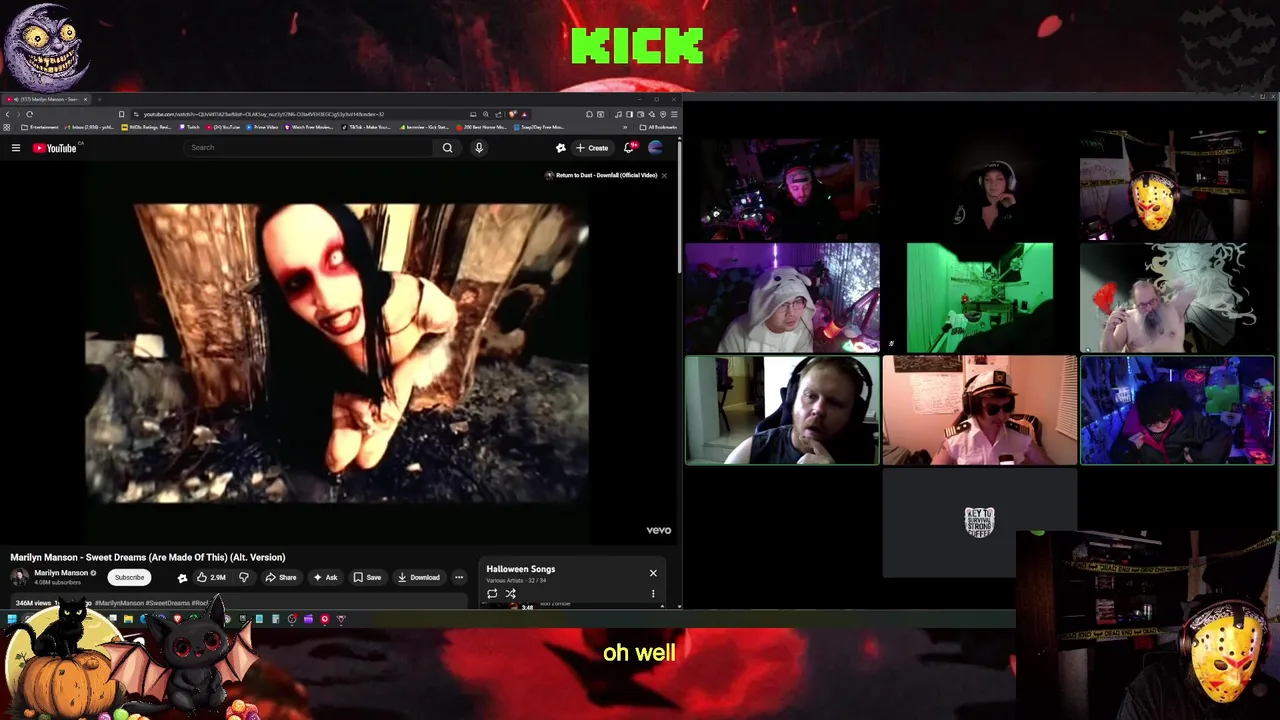Click the sparkle icon left of Create
1280x720 pixels.
(561, 148)
